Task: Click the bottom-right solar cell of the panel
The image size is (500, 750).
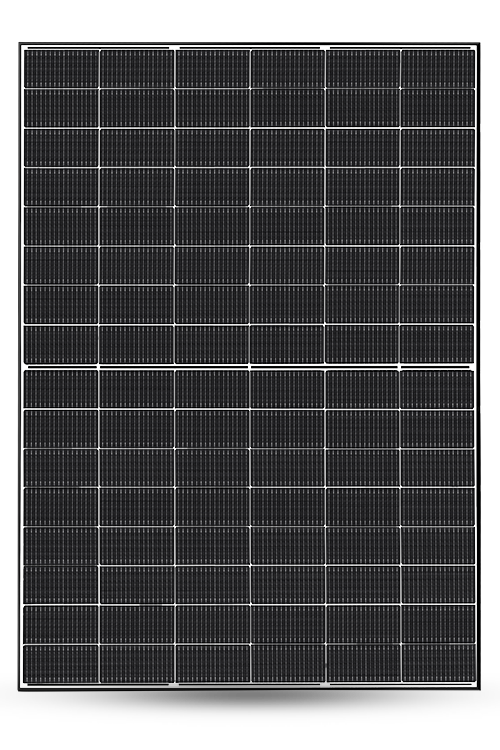Action: point(439,663)
